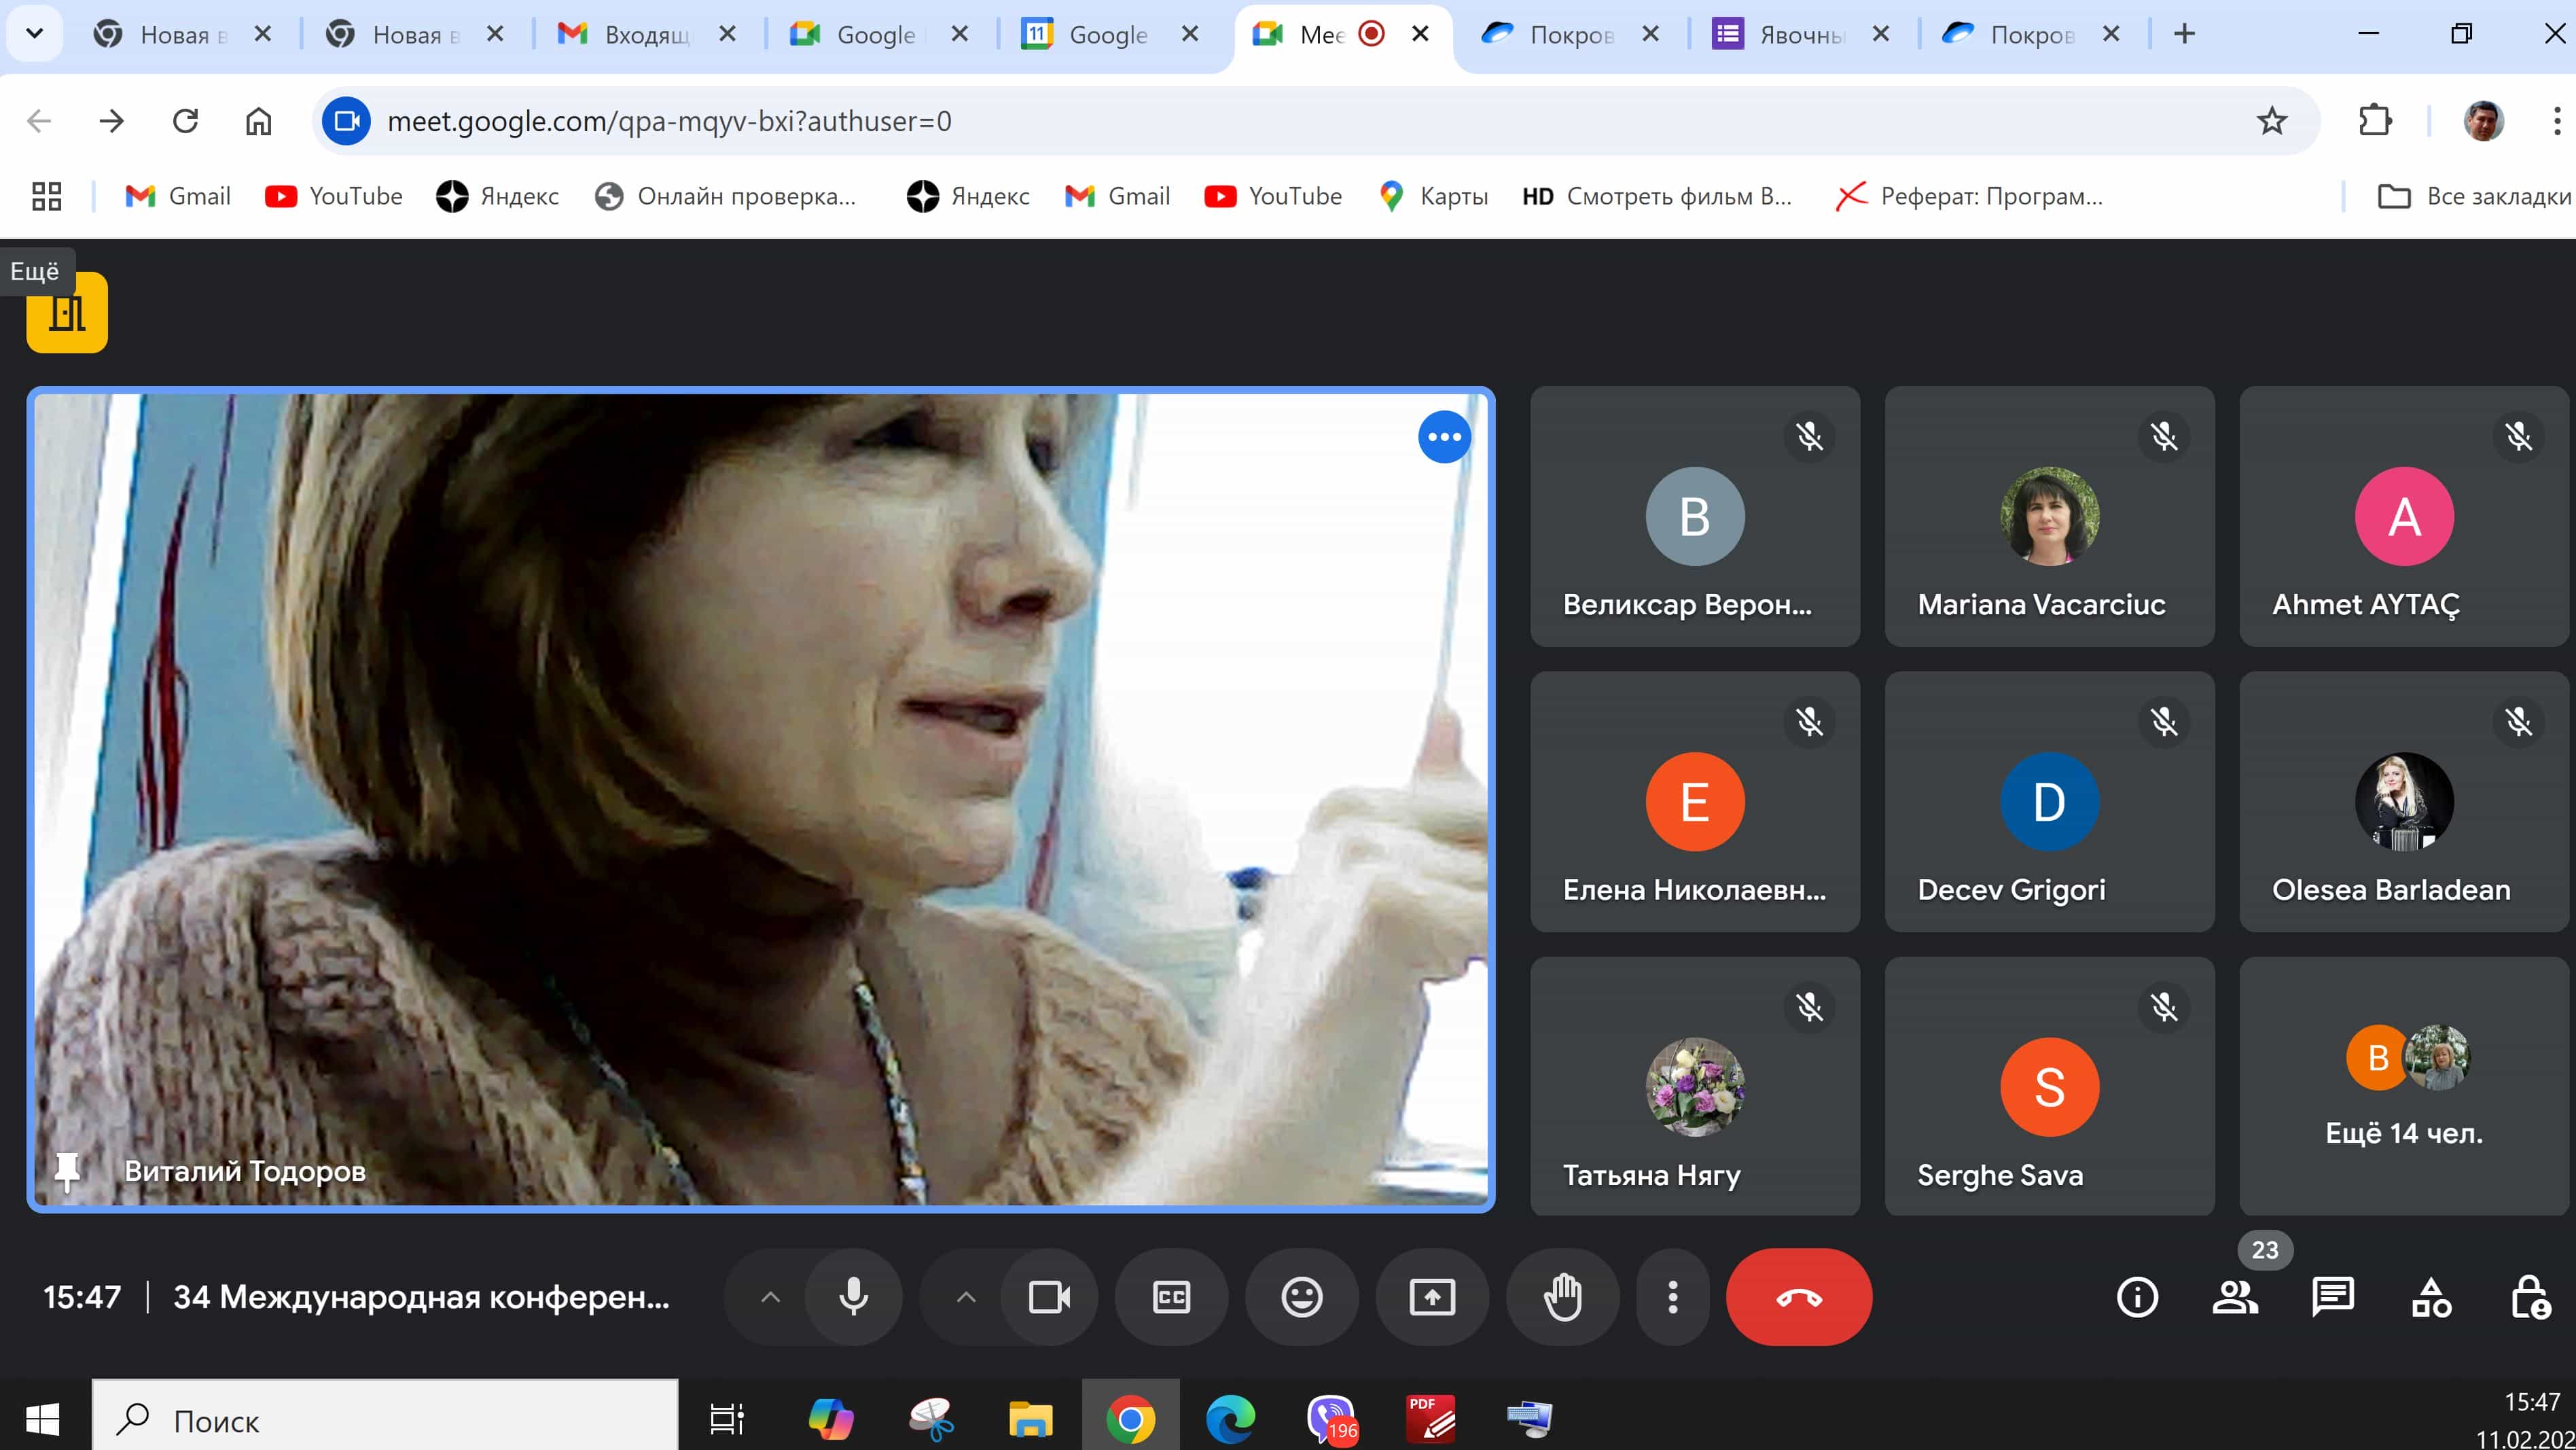The width and height of the screenshot is (2576, 1450).
Task: Click the raise hand icon
Action: coord(1562,1297)
